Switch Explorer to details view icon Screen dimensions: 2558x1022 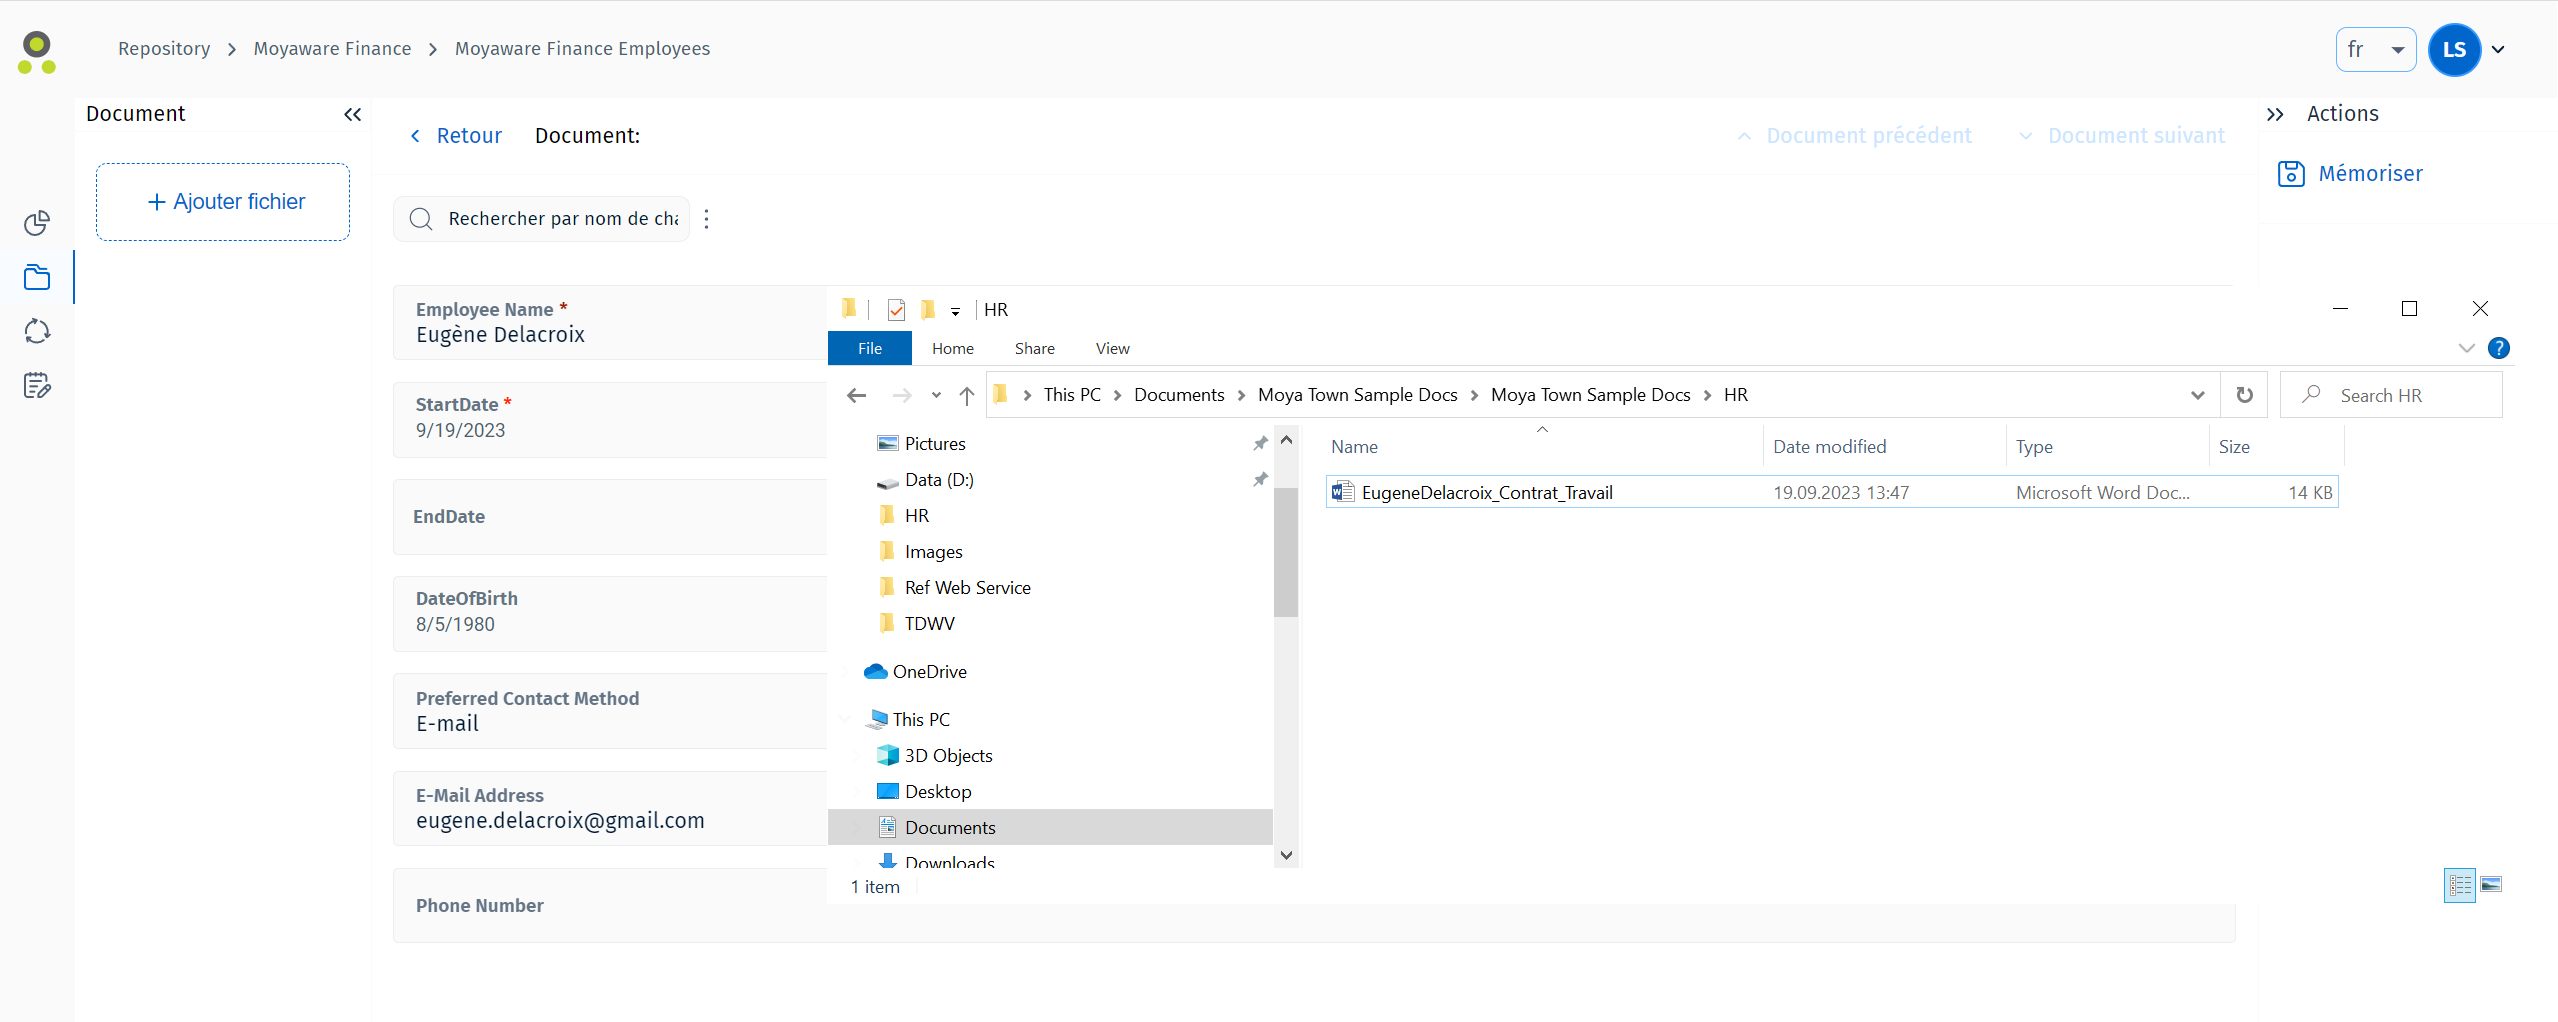pos(2460,885)
